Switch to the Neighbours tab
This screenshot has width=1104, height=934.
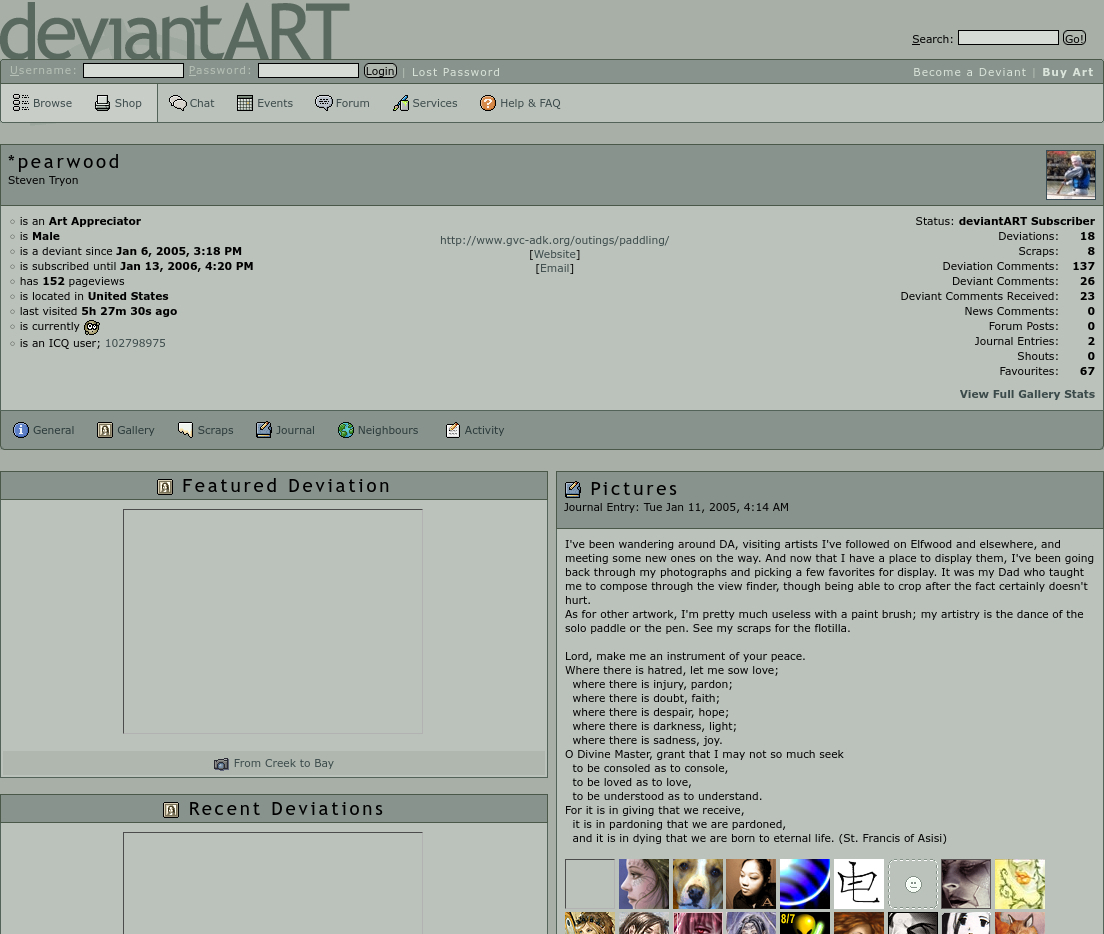pos(388,430)
